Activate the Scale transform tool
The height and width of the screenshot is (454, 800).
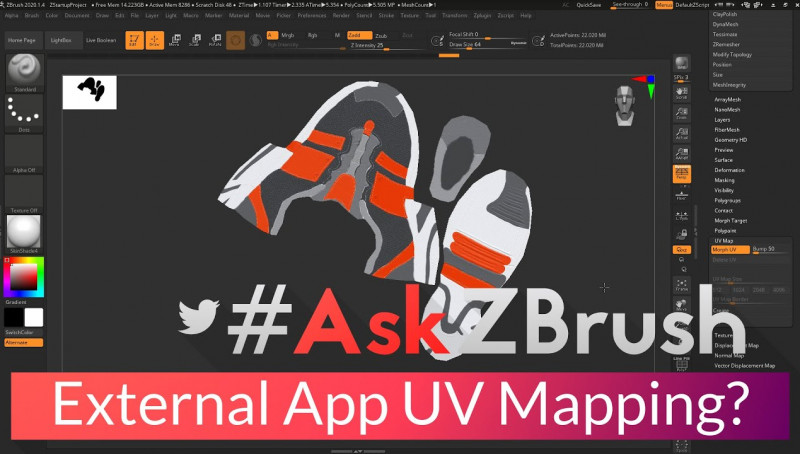coord(194,40)
